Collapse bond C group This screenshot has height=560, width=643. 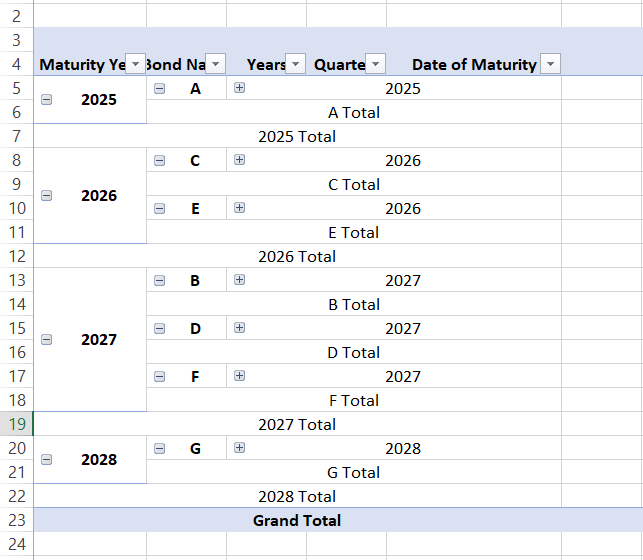click(160, 160)
